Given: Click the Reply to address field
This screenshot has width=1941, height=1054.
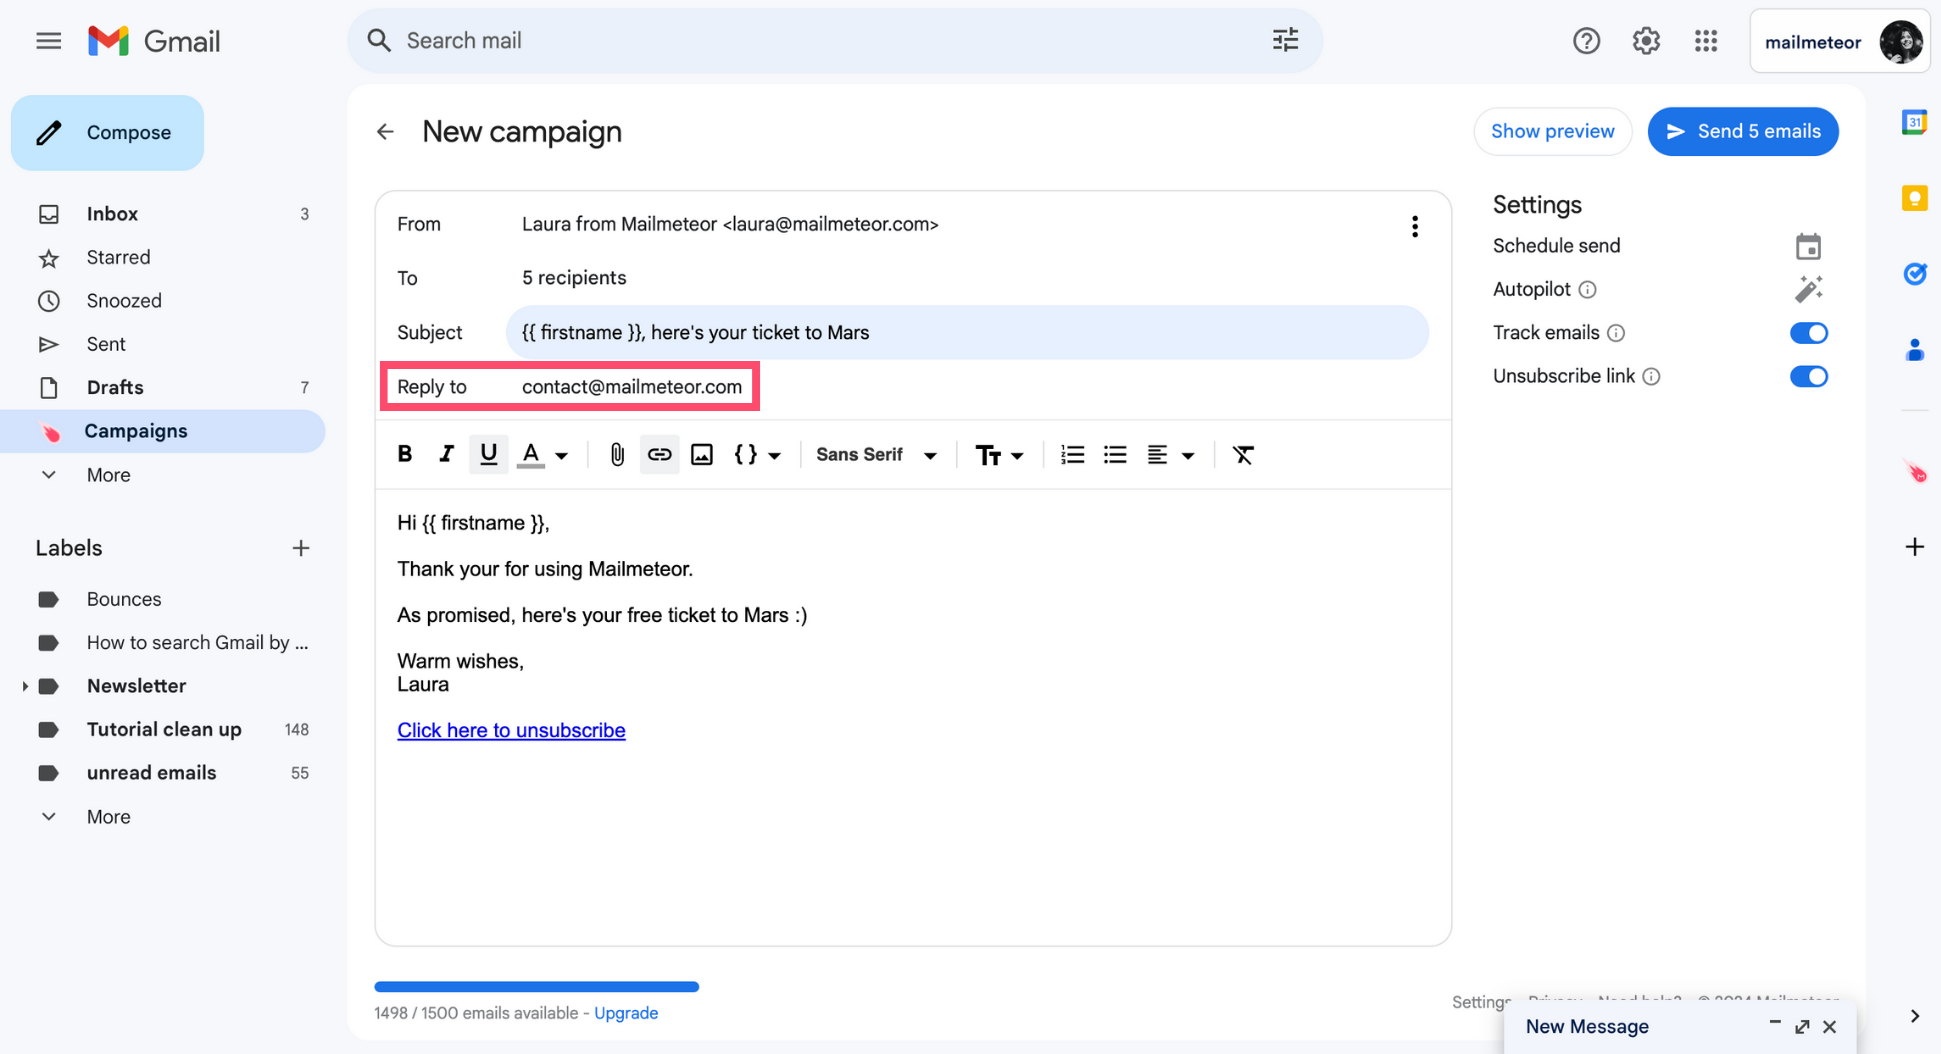Looking at the screenshot, I should point(632,387).
